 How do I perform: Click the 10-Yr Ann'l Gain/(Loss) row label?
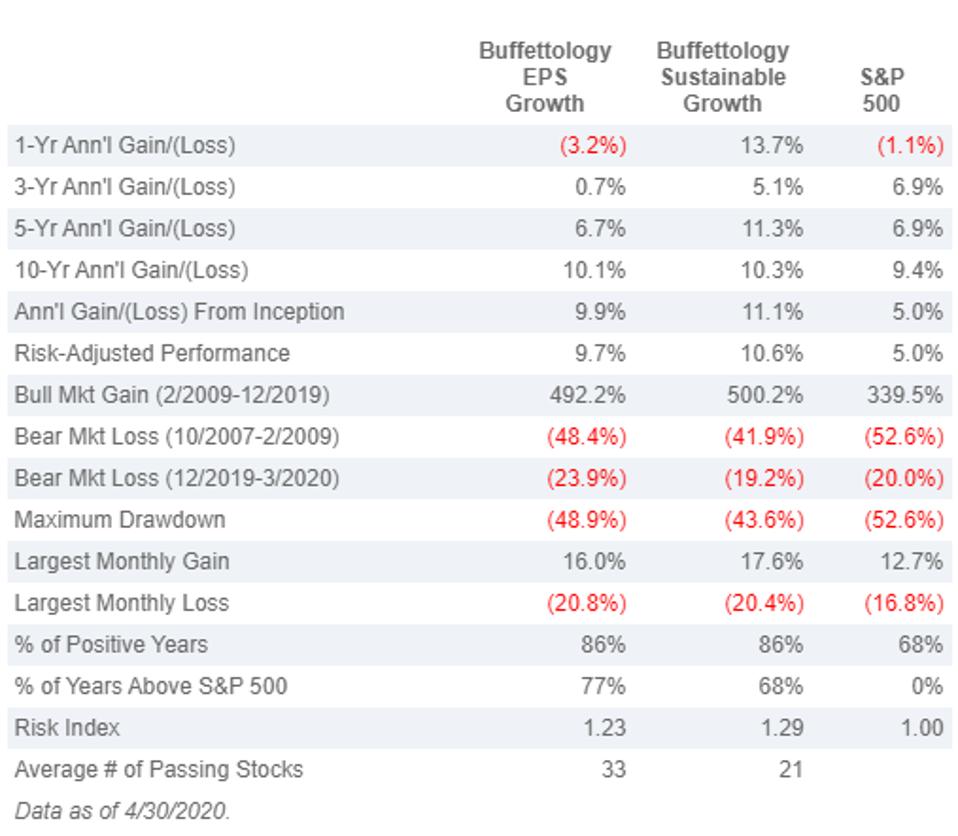click(131, 270)
